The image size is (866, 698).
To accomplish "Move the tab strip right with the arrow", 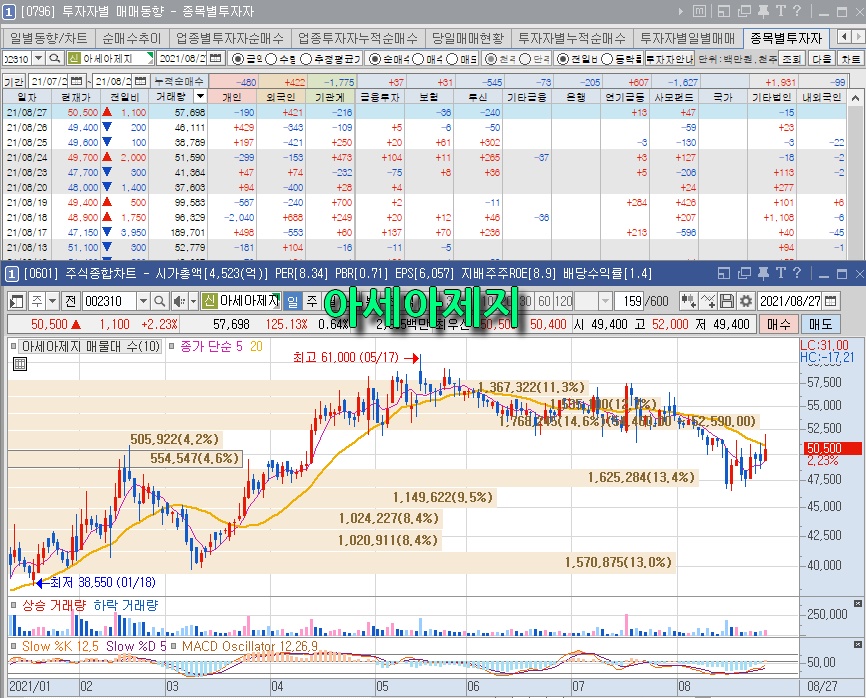I will (x=858, y=37).
